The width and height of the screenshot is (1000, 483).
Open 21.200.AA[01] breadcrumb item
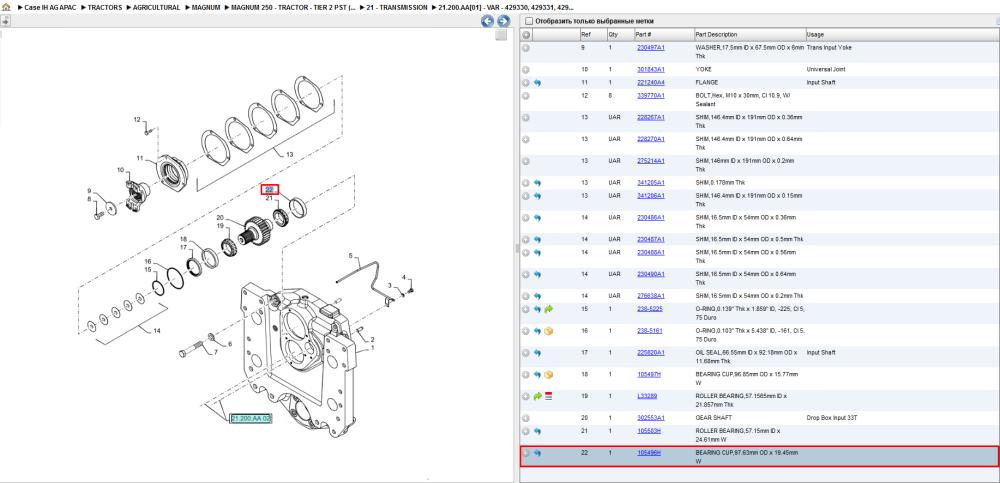[506, 8]
